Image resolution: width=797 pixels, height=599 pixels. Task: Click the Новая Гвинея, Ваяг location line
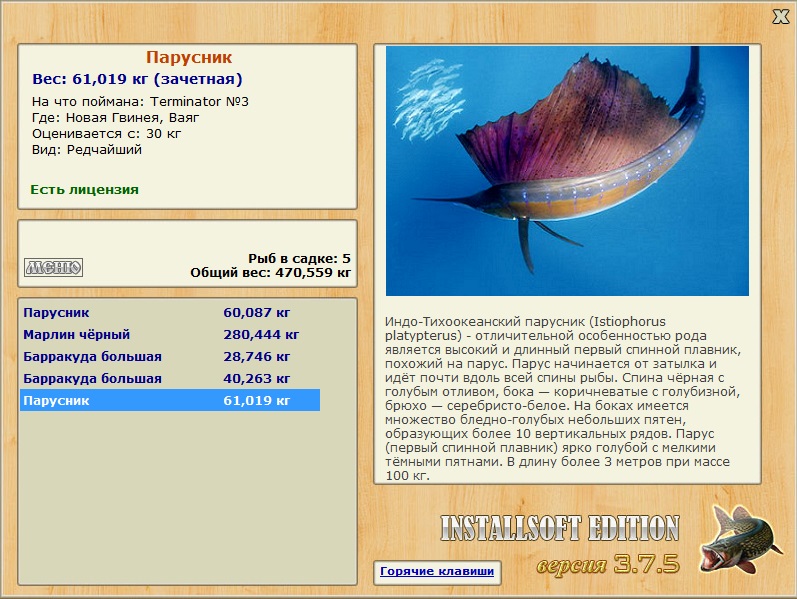pyautogui.click(x=115, y=118)
